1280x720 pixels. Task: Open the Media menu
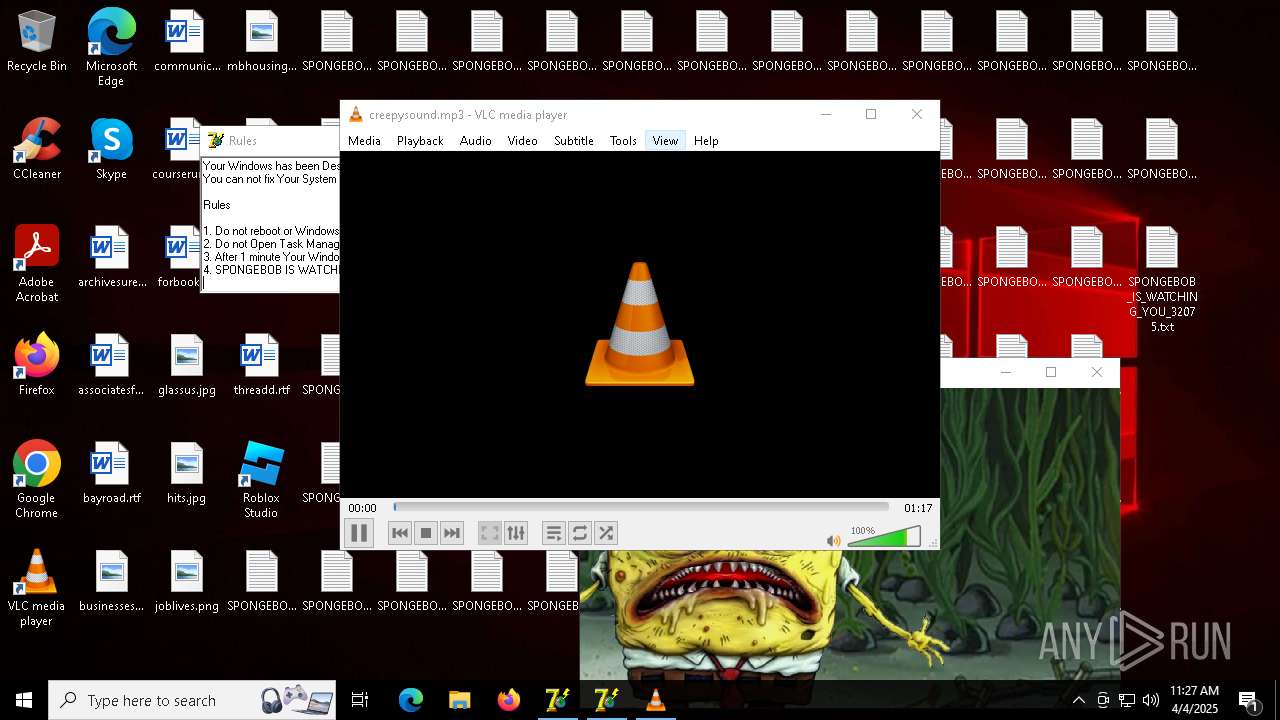click(x=364, y=141)
